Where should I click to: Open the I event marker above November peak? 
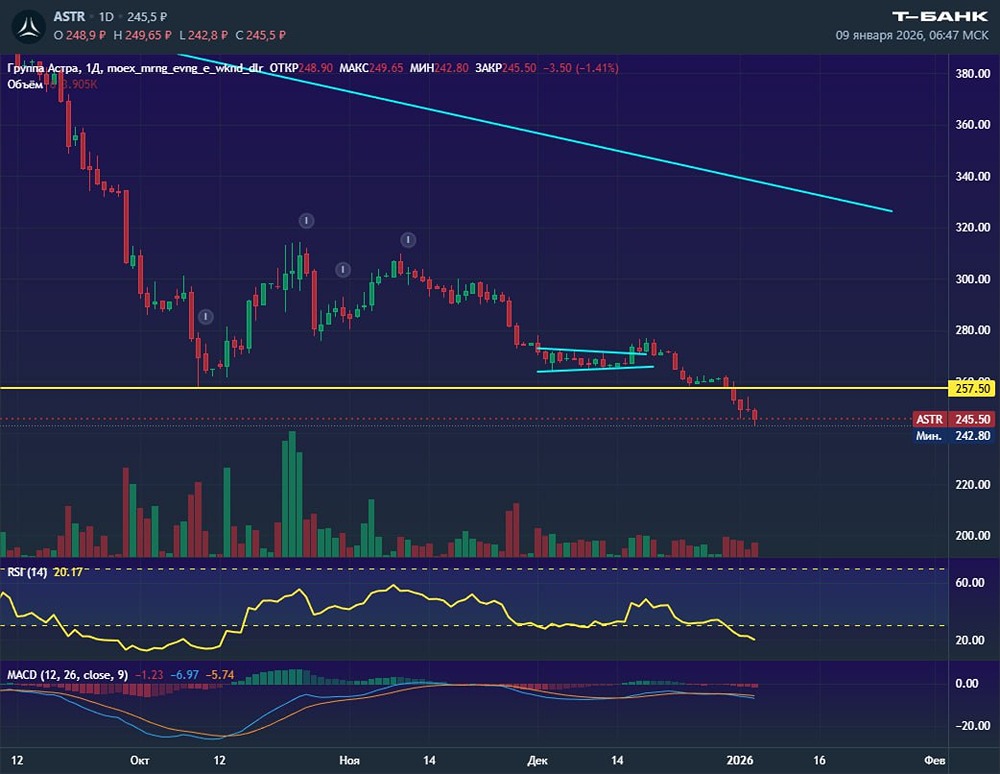tap(408, 240)
